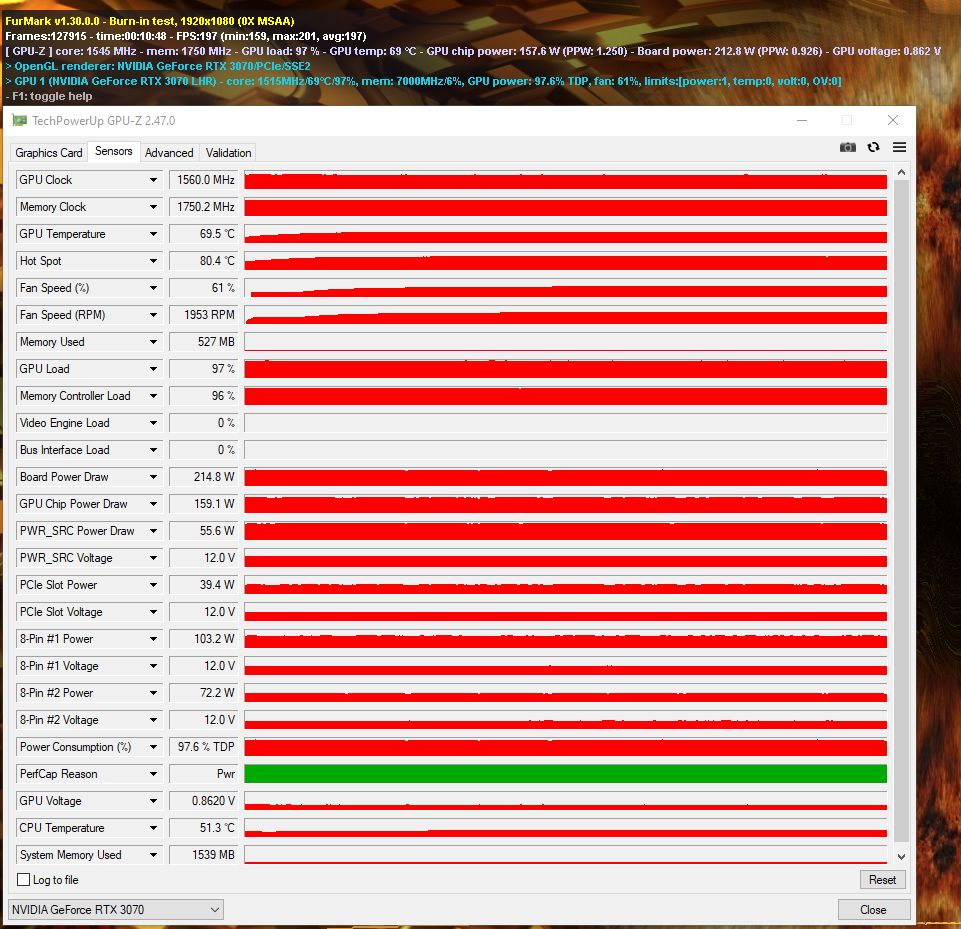The height and width of the screenshot is (929, 961).
Task: Click the refresh sensors icon
Action: tap(873, 147)
